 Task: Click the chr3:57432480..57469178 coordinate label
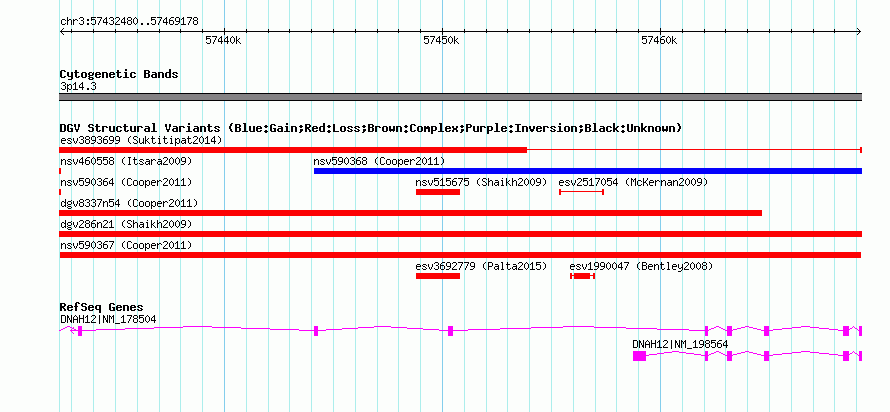tap(129, 22)
